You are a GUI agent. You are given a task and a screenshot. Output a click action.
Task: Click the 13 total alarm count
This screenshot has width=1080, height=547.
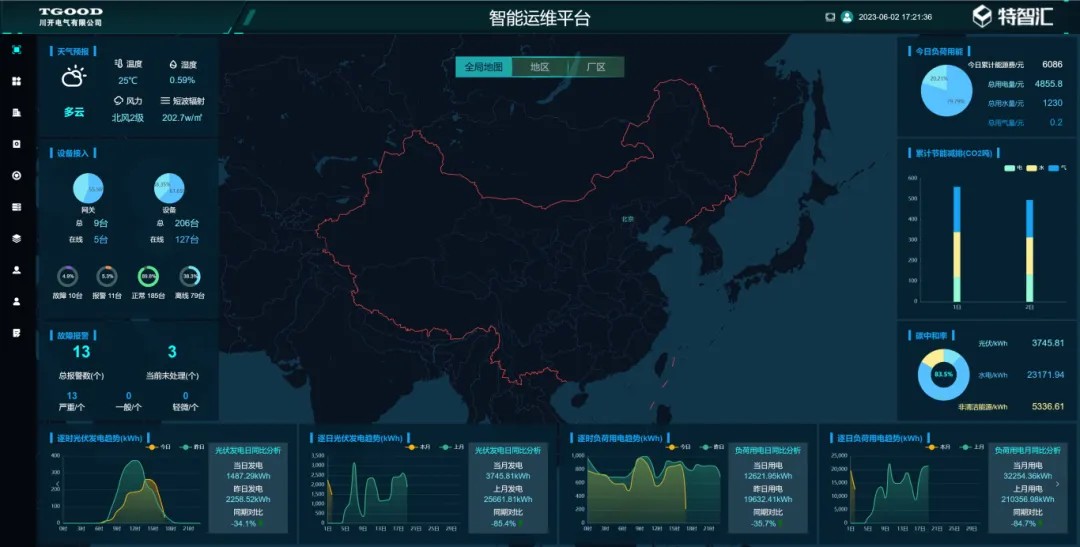pyautogui.click(x=81, y=352)
